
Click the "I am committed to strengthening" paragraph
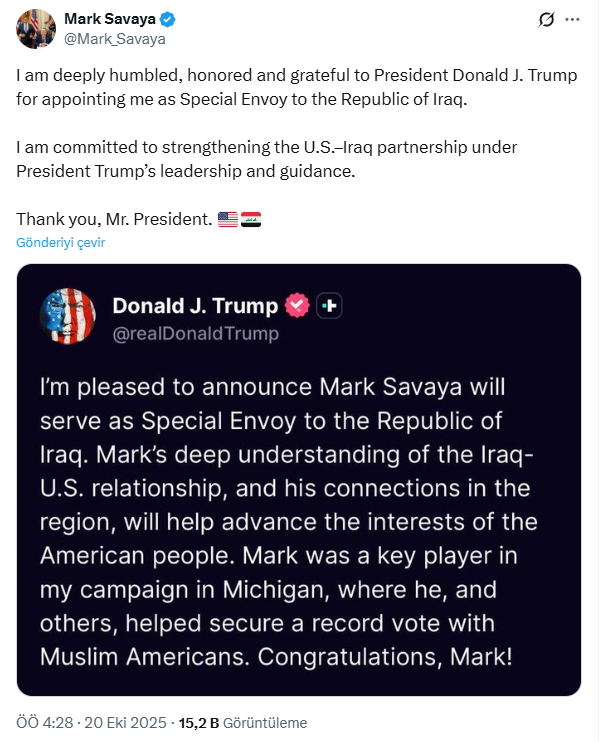(267, 159)
